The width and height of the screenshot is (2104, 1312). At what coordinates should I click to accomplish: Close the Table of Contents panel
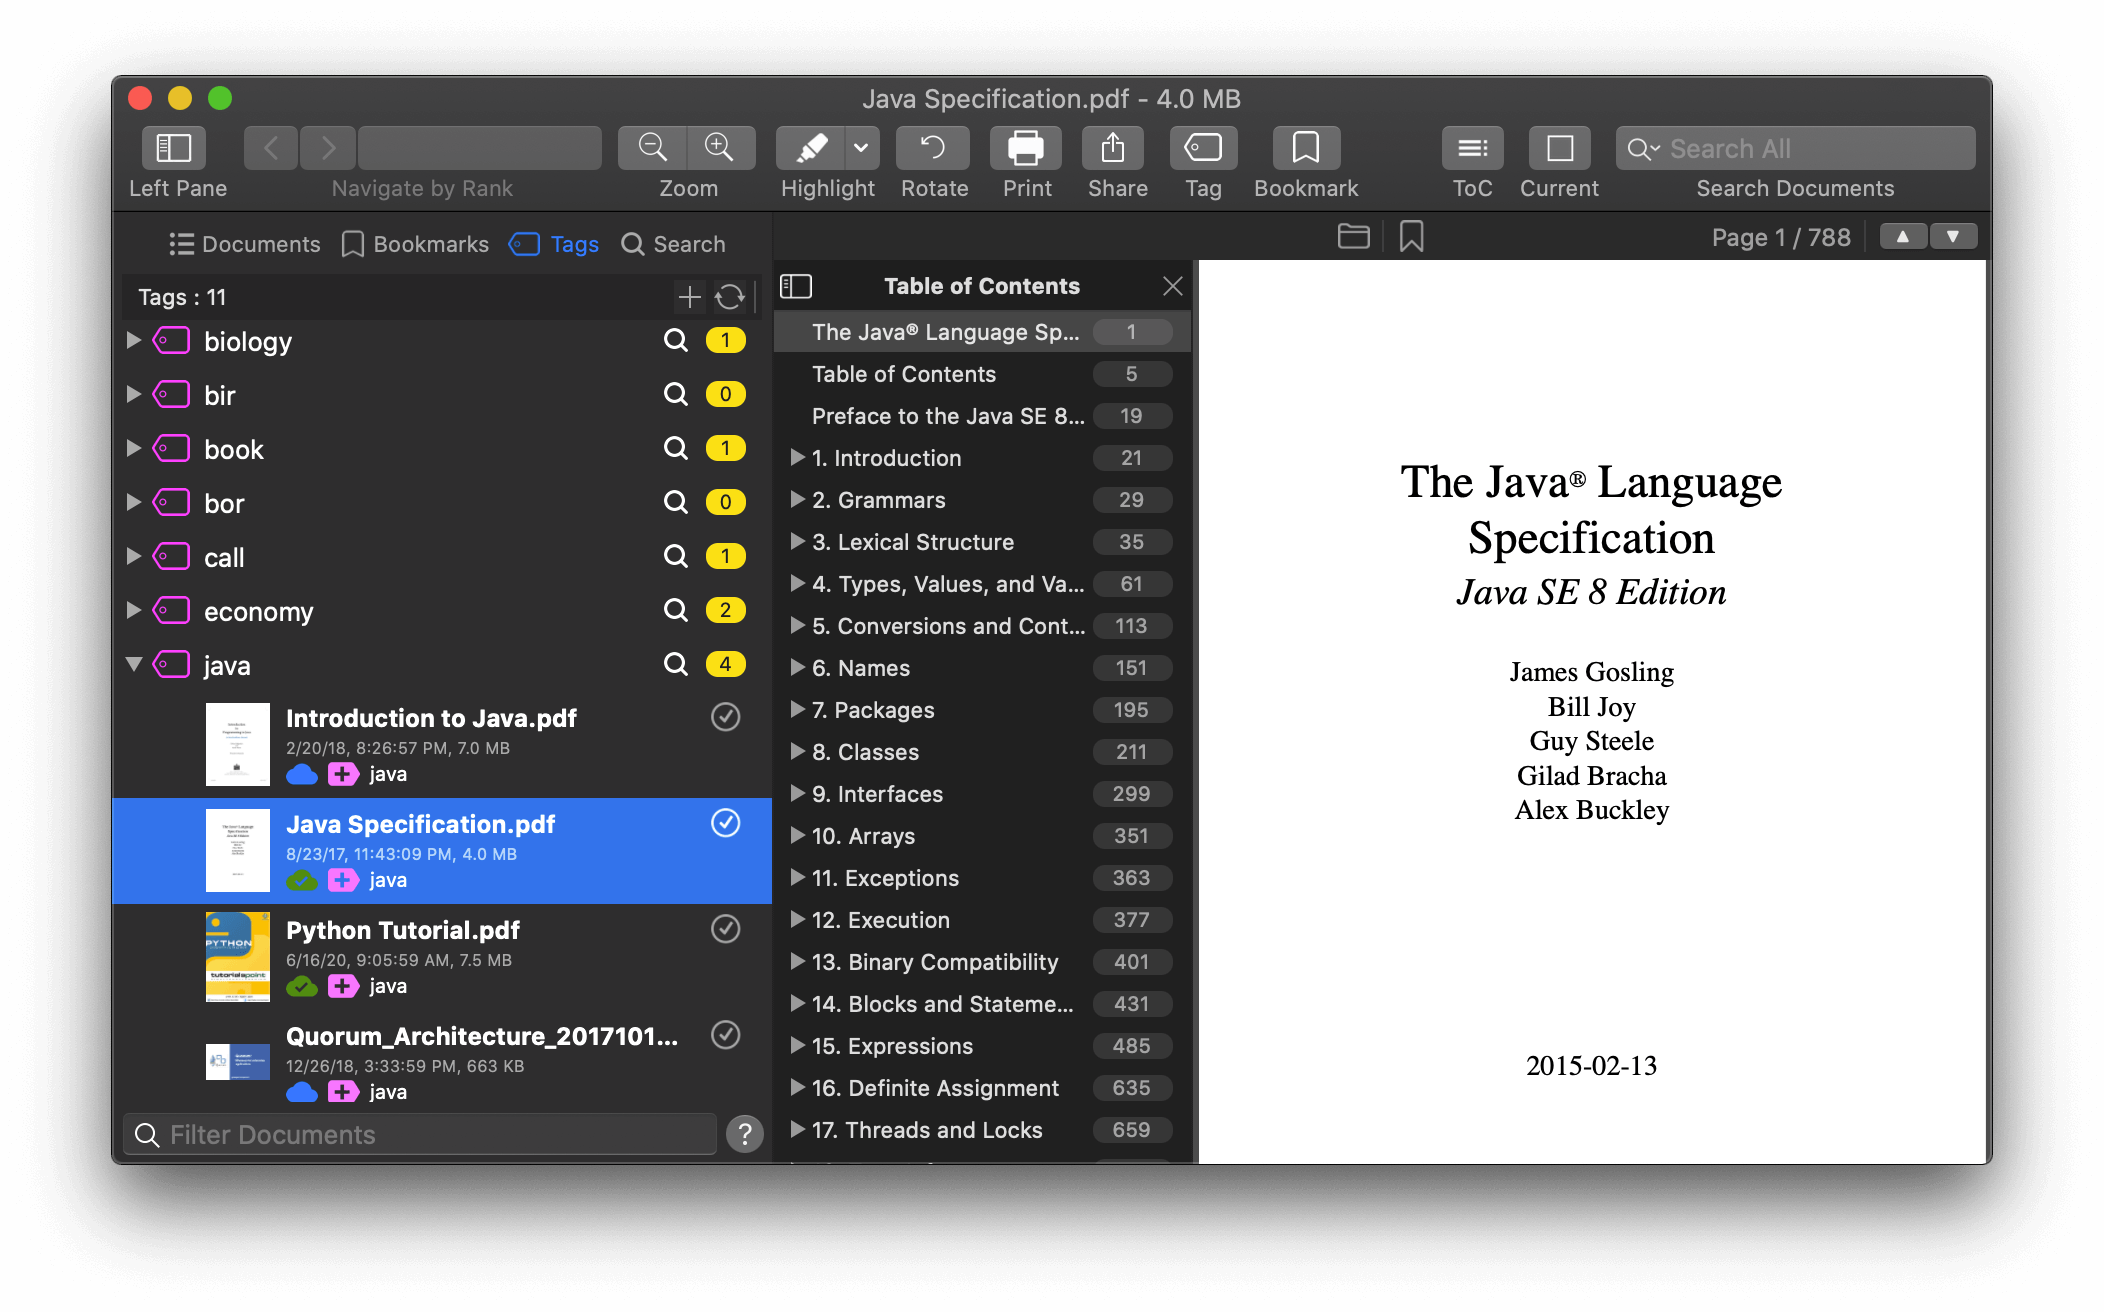[1173, 287]
